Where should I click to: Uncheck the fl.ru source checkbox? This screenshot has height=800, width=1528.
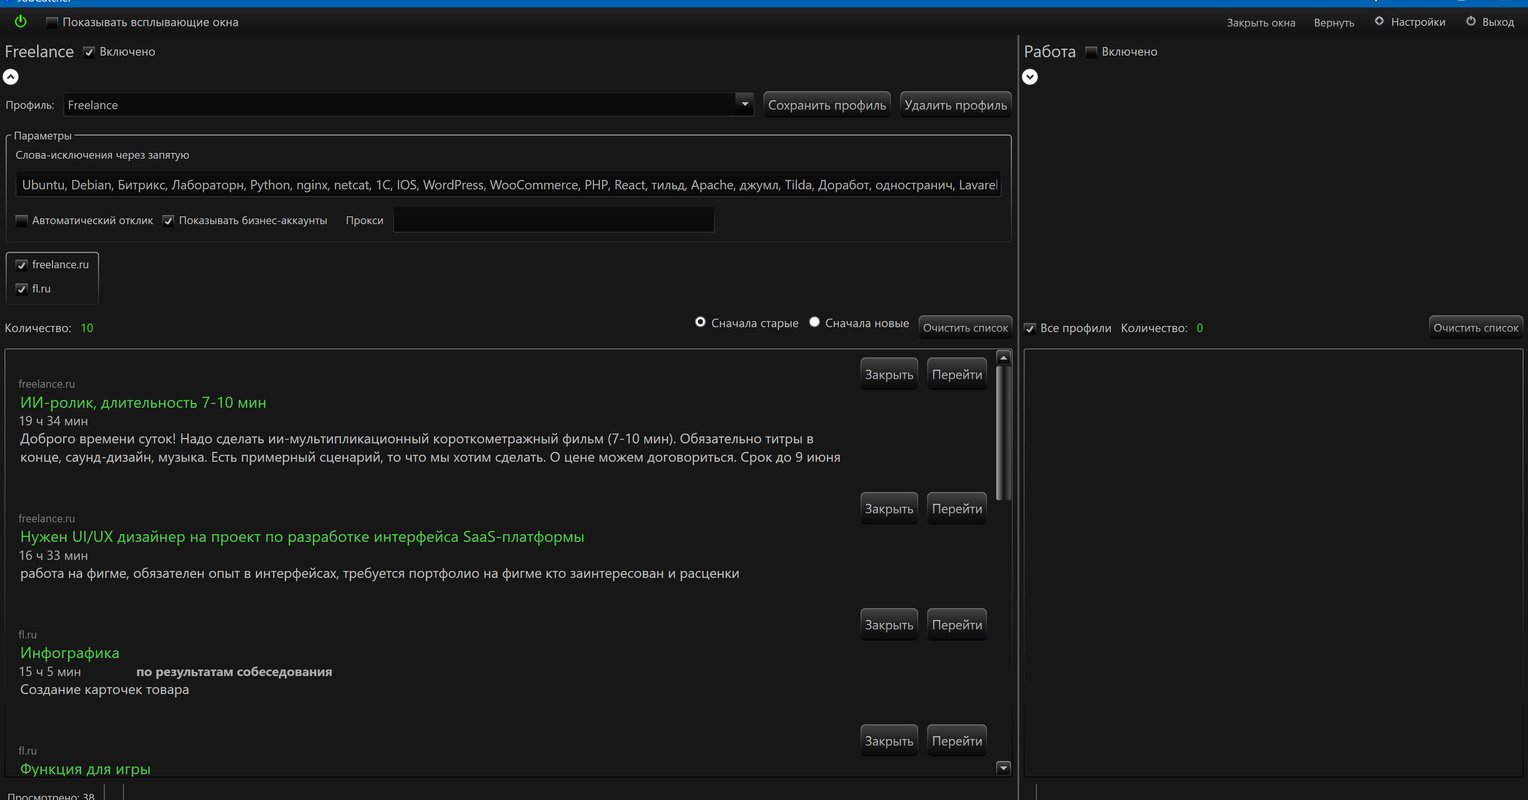tap(22, 289)
